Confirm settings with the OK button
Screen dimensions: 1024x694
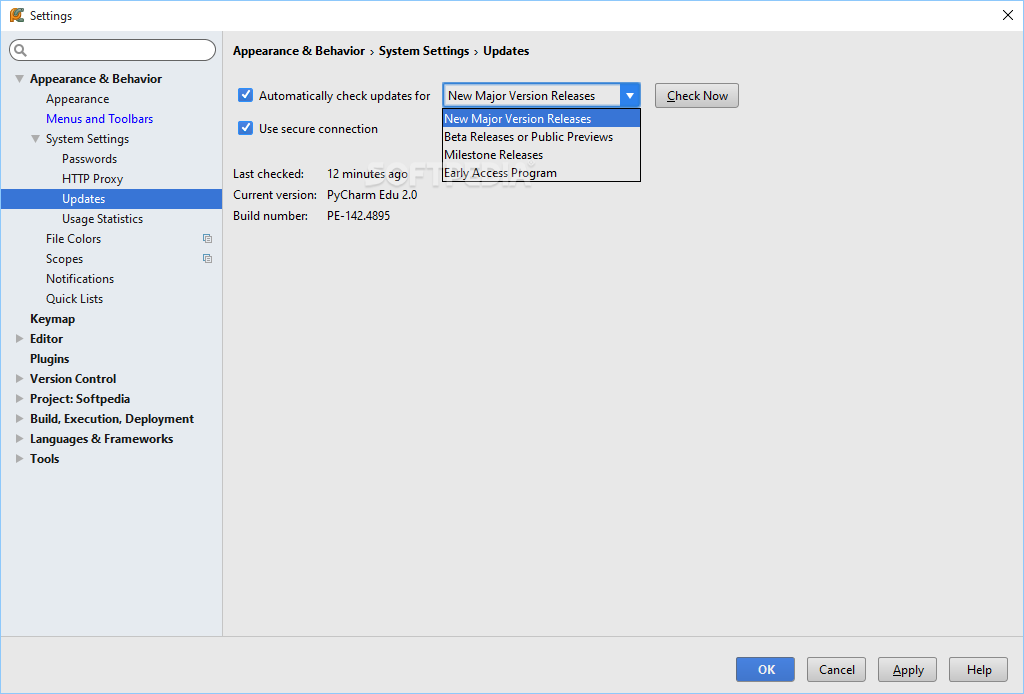(765, 669)
